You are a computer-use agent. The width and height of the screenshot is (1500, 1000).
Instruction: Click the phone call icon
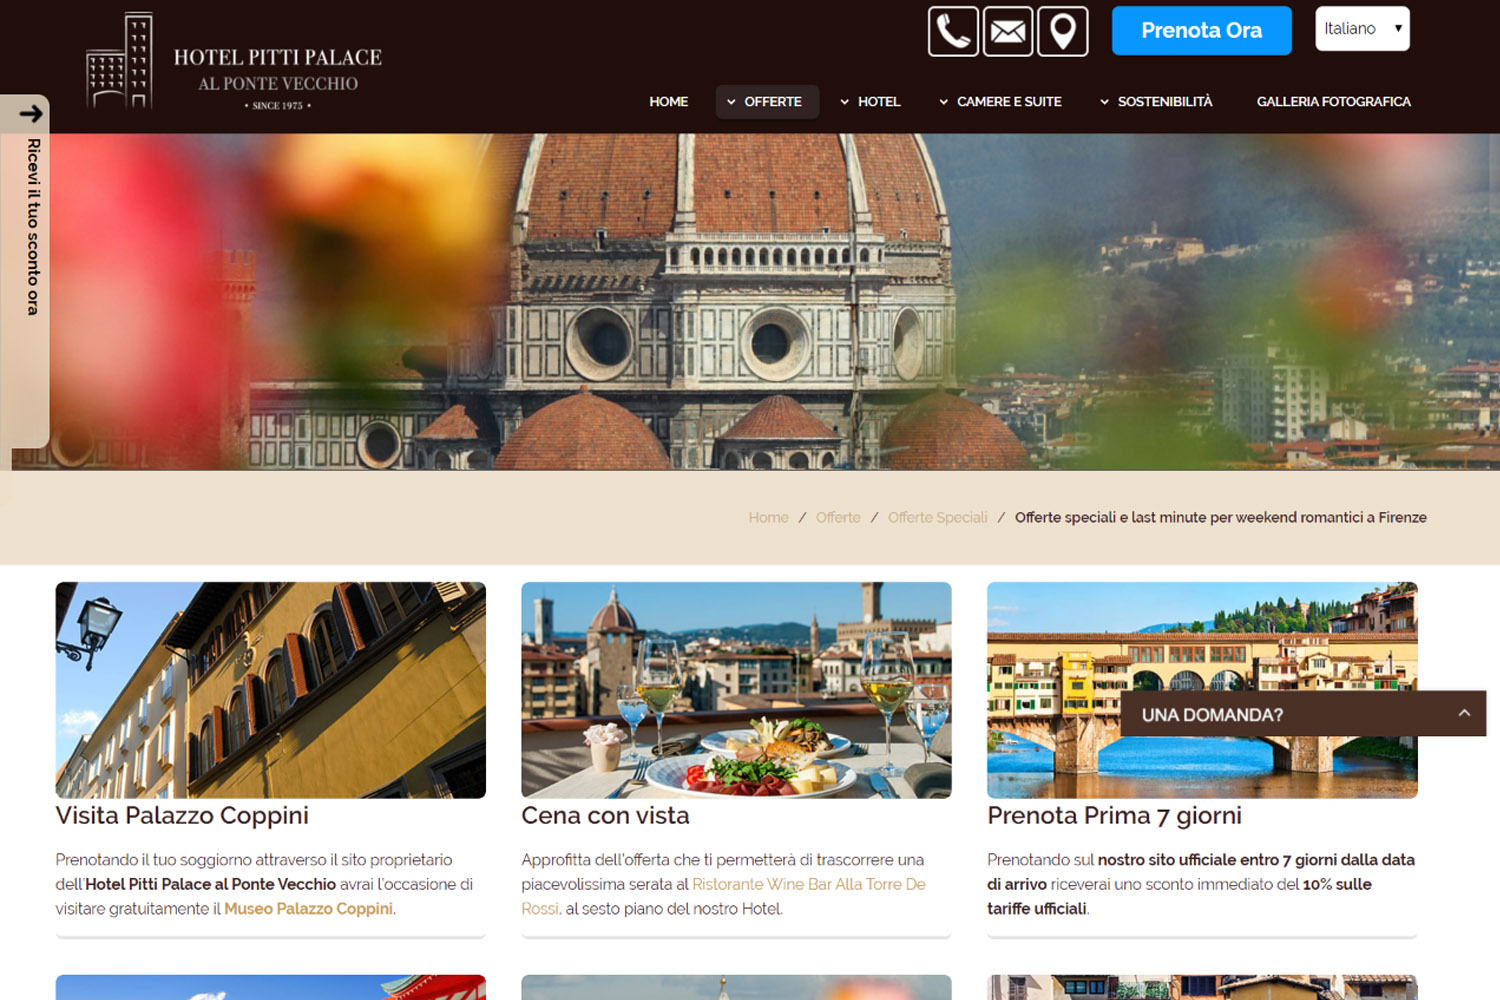(x=953, y=31)
